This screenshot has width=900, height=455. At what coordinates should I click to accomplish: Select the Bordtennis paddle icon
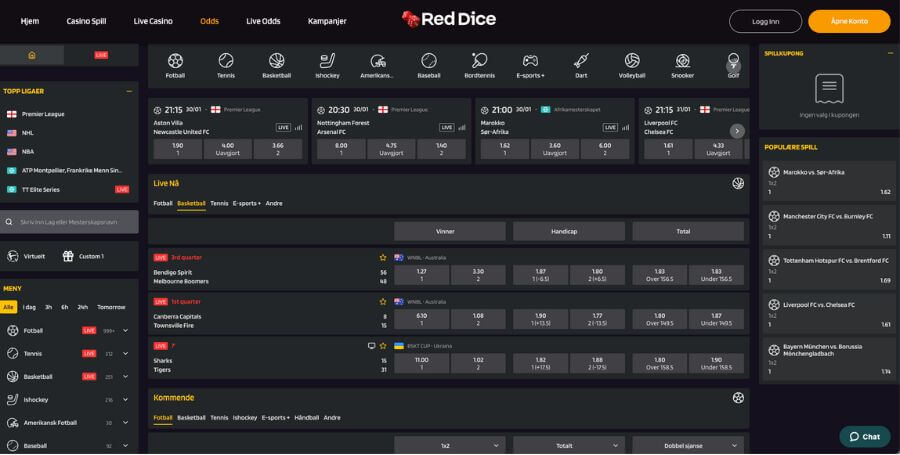click(479, 60)
